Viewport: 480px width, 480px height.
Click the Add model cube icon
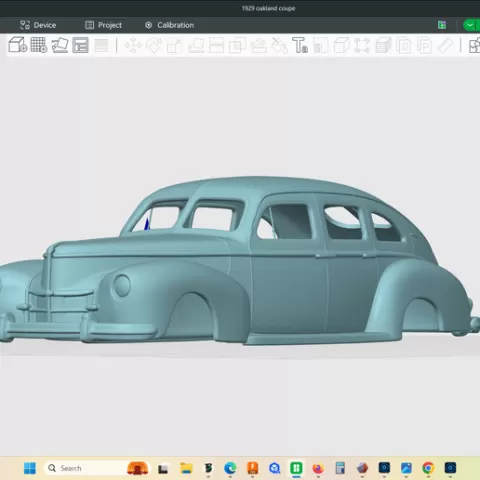coord(18,45)
